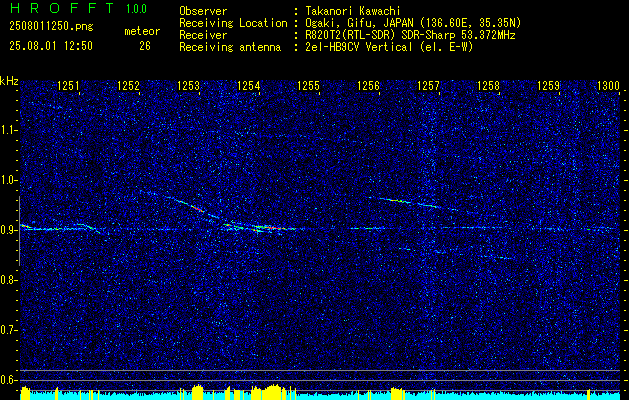Click the yellow signal bar under 1253
Image resolution: width=629 pixels, height=400 pixels.
(197, 392)
